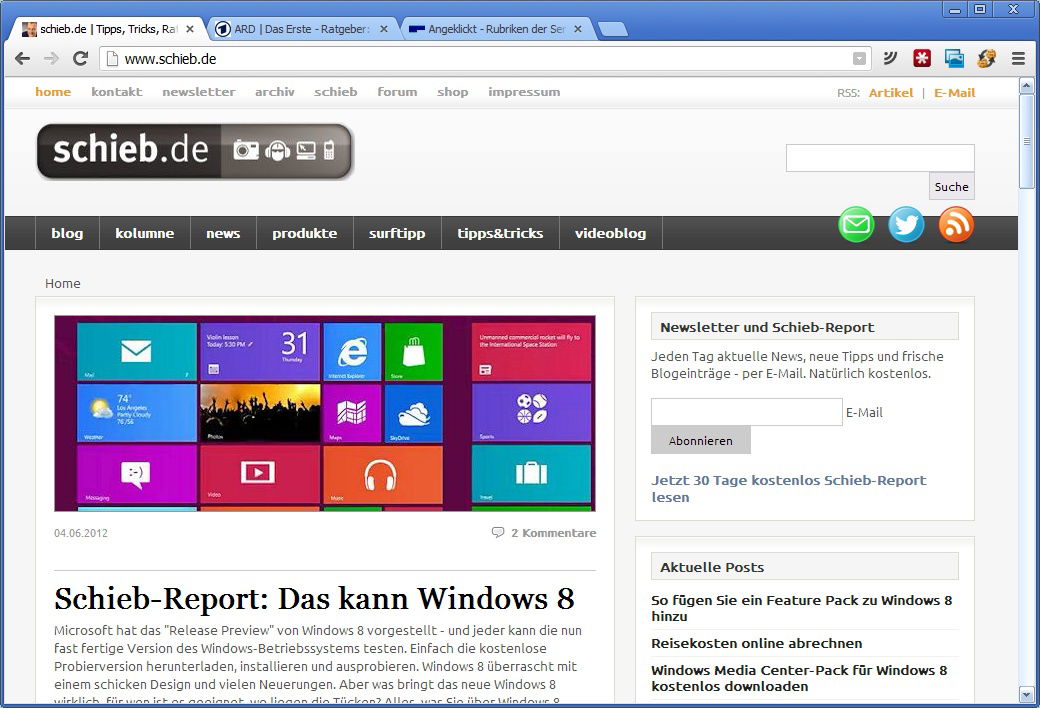Image resolution: width=1040 pixels, height=708 pixels.
Task: Open Windows Media Center-Pack post
Action: point(799,678)
